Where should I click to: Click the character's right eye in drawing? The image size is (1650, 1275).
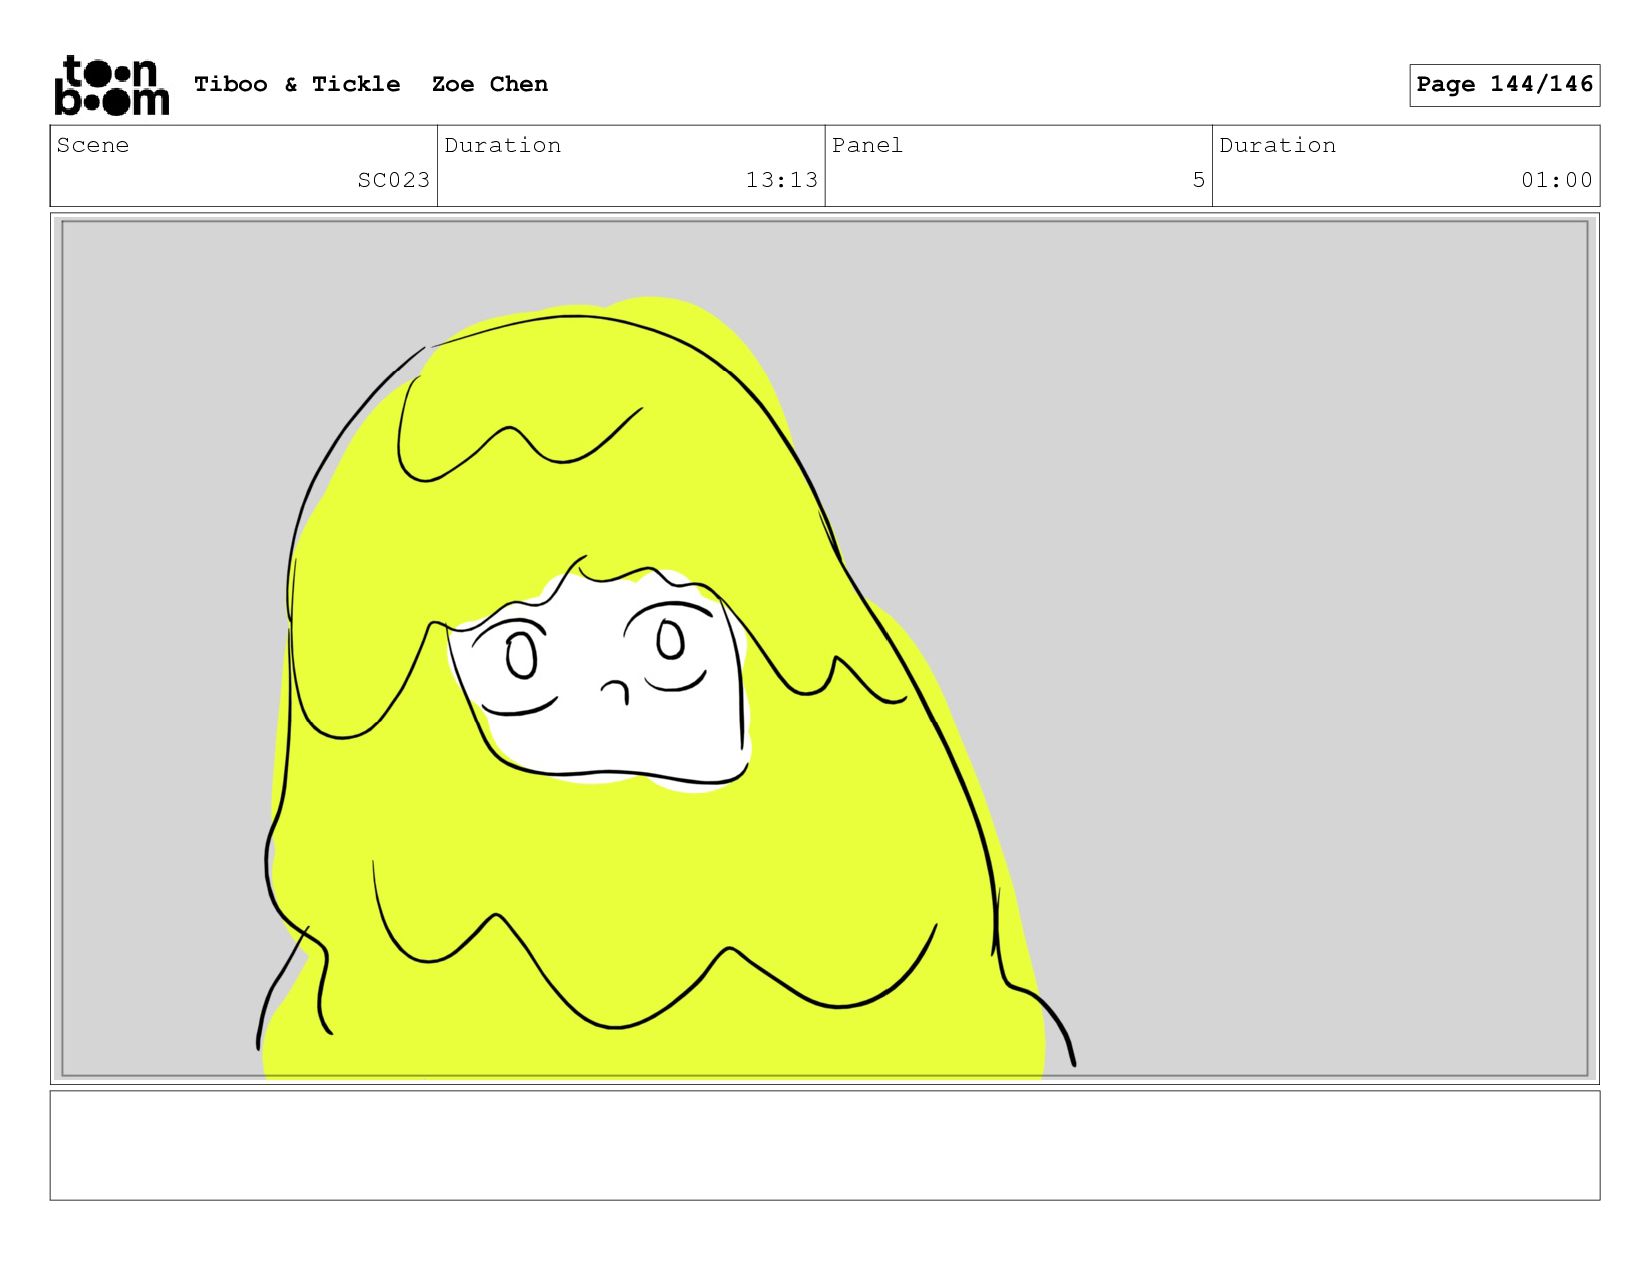pos(670,640)
